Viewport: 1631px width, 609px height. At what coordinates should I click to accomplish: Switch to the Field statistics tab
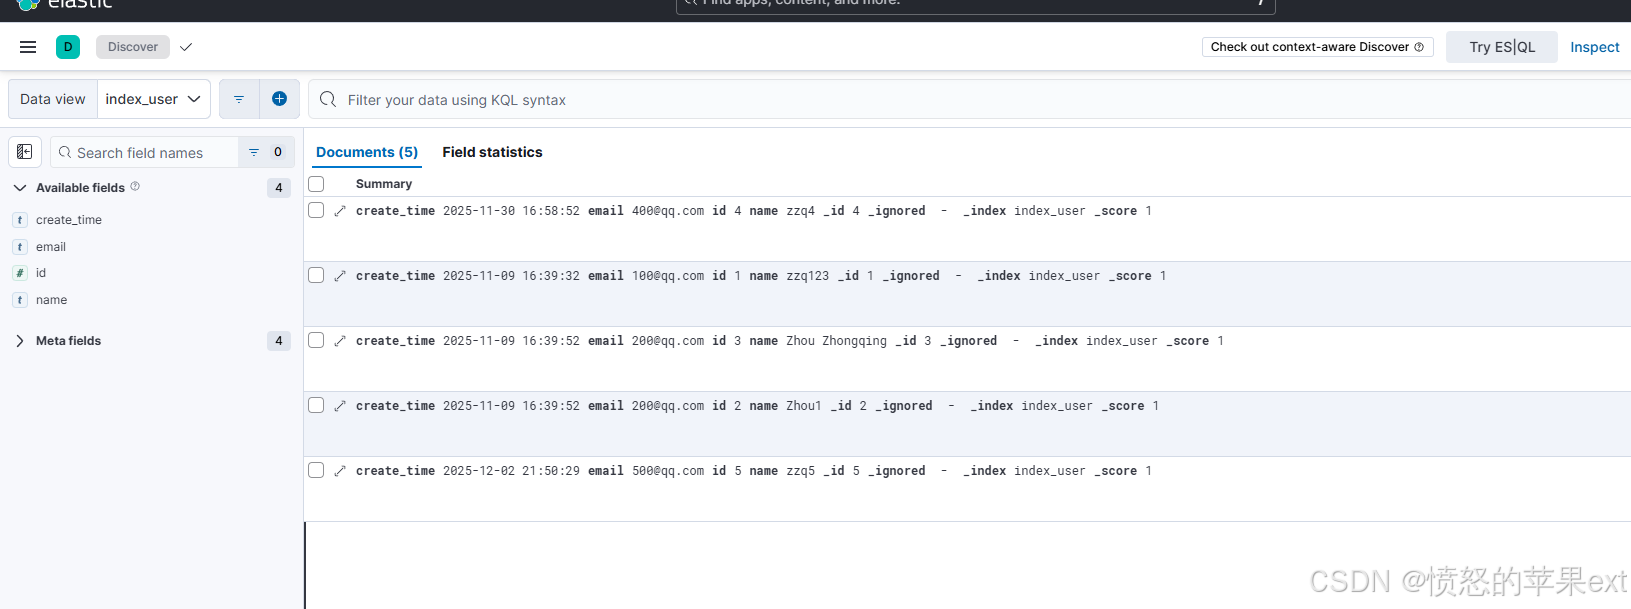[x=492, y=152]
